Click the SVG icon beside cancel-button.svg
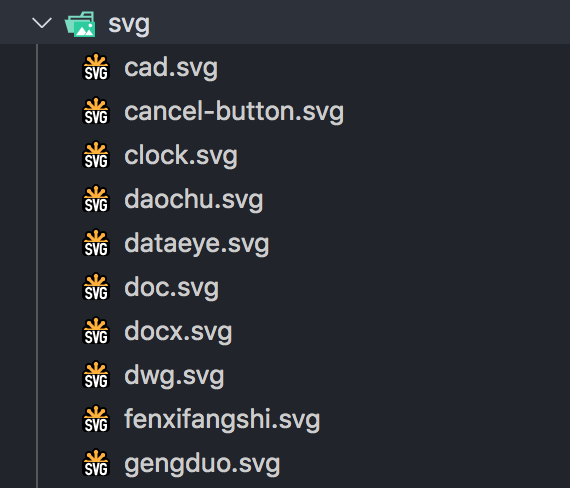 (x=96, y=111)
